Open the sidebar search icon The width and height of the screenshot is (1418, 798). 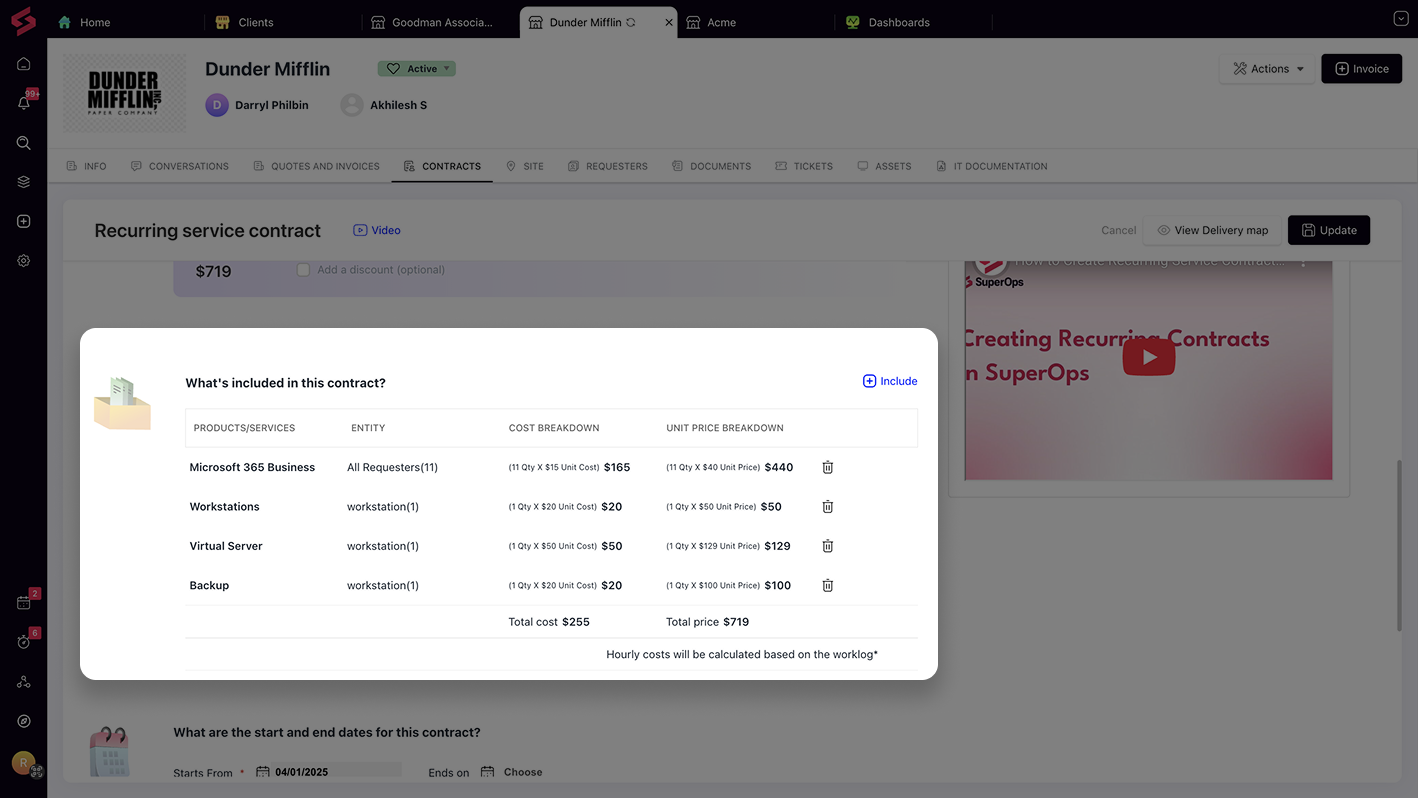click(23, 143)
